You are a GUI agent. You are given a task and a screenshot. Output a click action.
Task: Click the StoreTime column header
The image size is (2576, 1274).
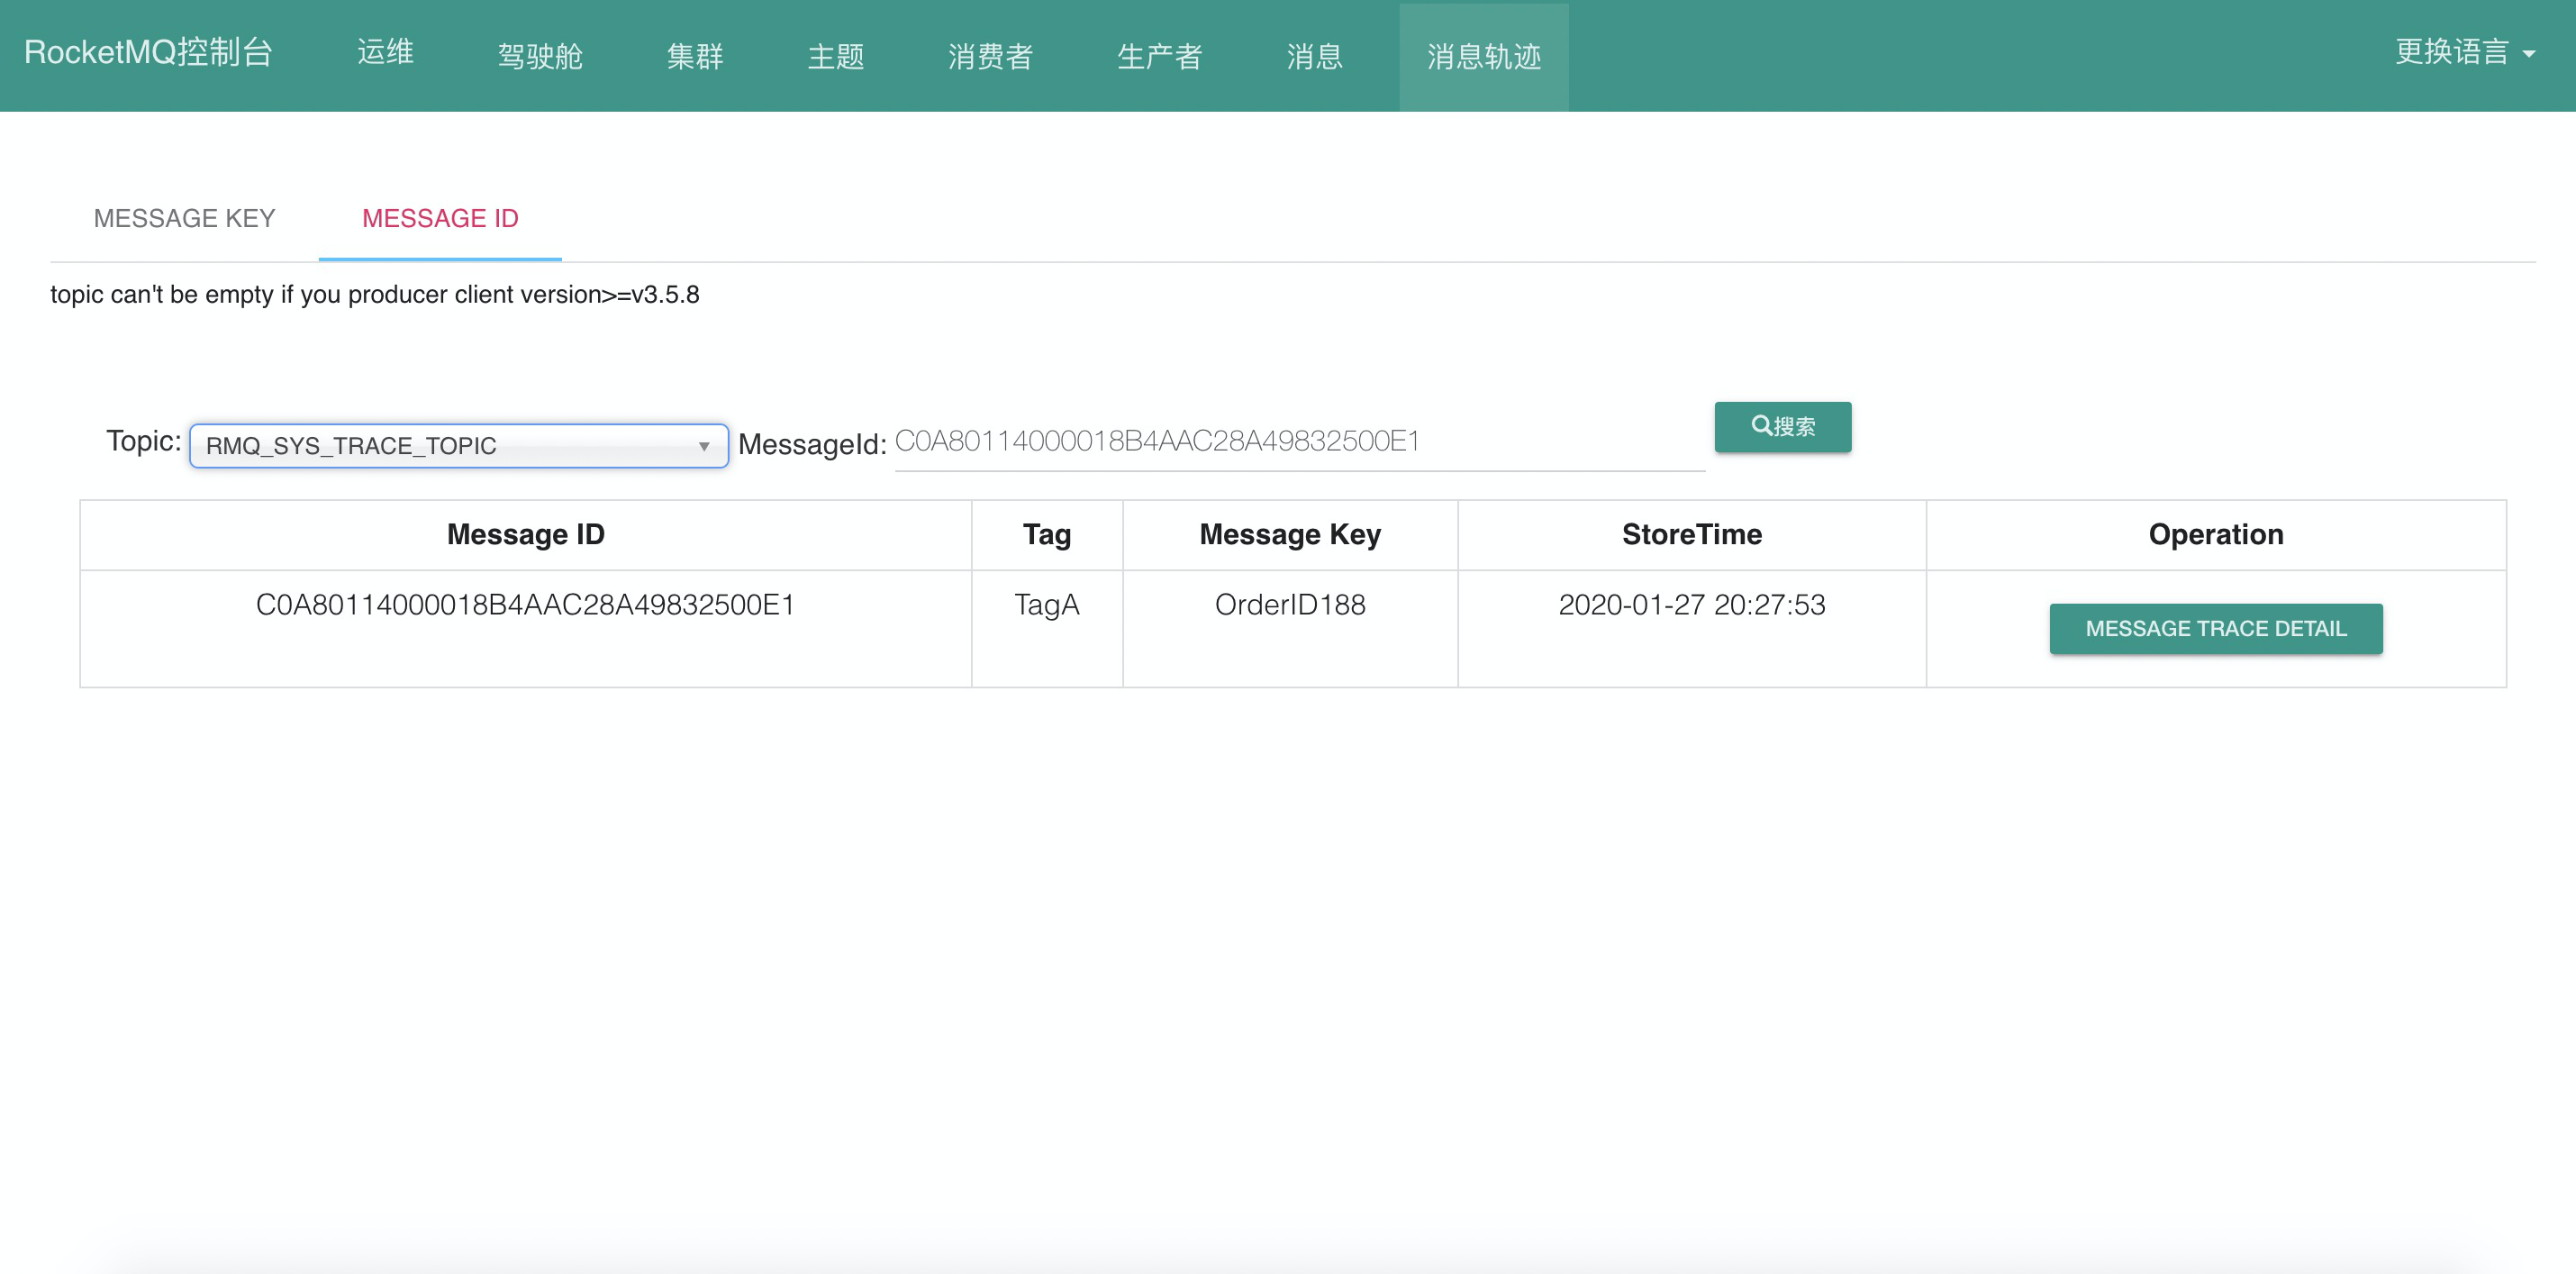1691,535
